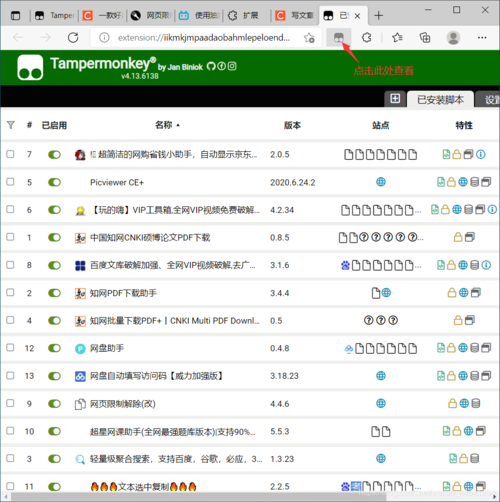
Task: Select checkbox for 网盘助手 row
Action: click(x=10, y=348)
